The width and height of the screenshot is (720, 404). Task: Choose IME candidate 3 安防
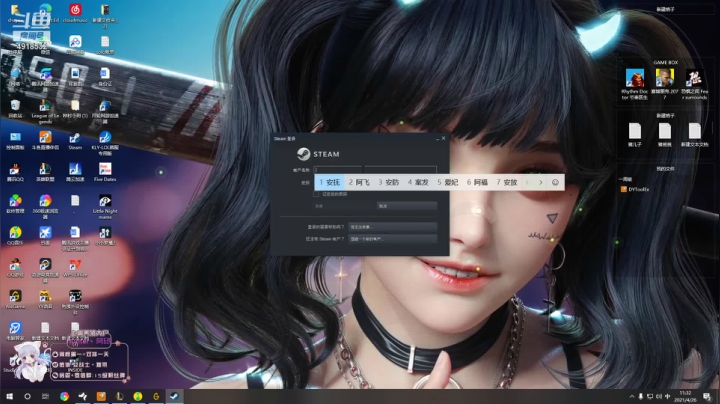(388, 182)
